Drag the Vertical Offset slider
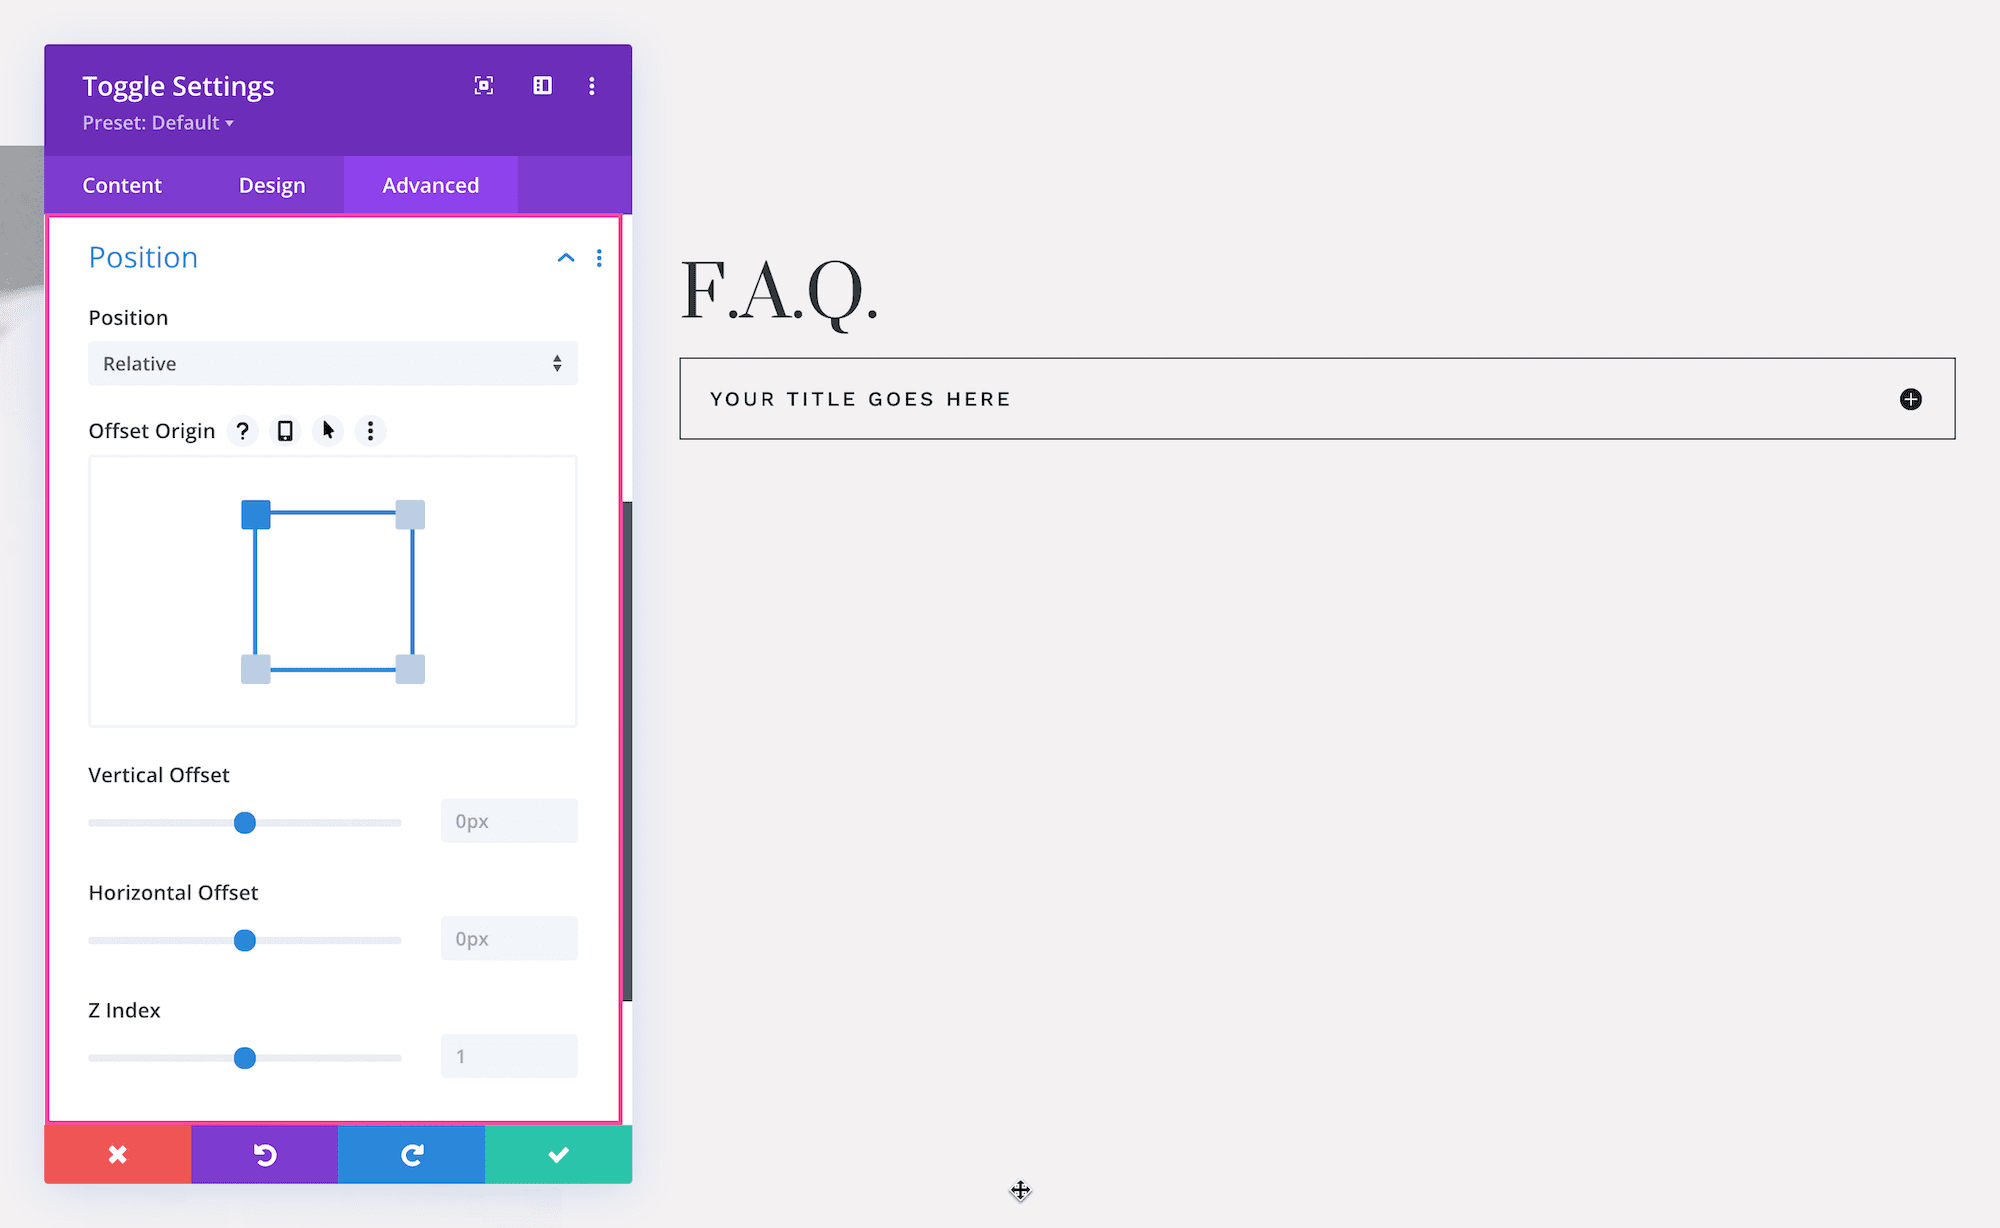The width and height of the screenshot is (2000, 1228). [x=244, y=822]
